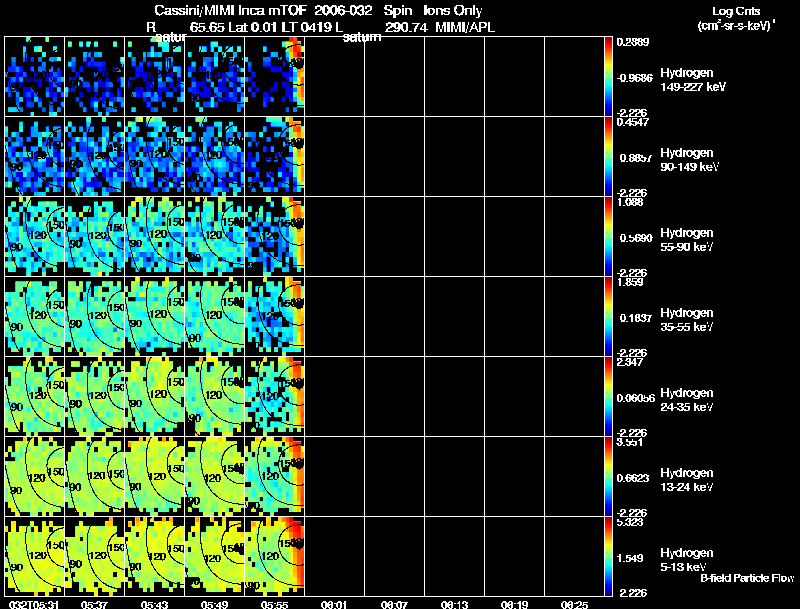Open the 05:43 Hydrogen 55-90 keV image

(x=155, y=236)
